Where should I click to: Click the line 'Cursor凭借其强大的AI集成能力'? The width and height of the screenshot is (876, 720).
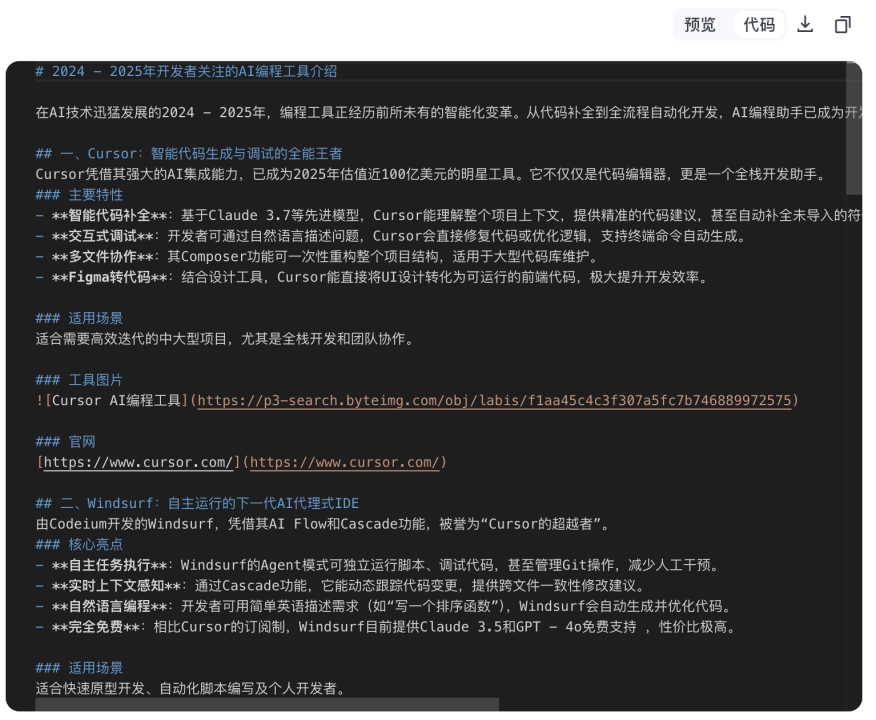[x=432, y=174]
